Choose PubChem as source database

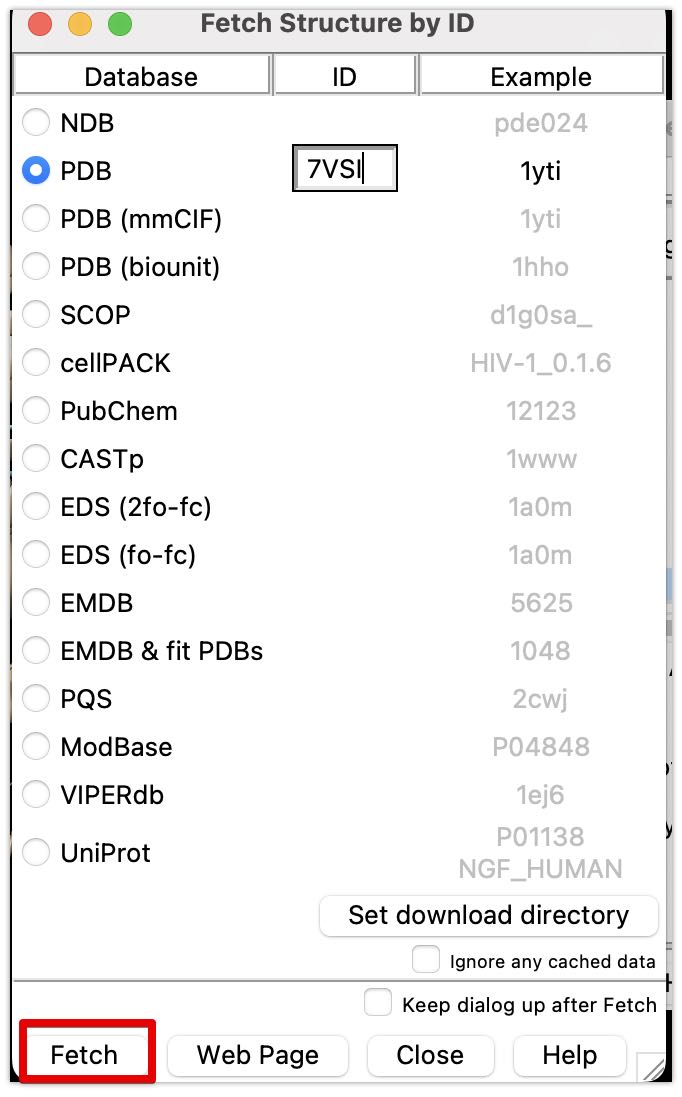(x=36, y=410)
